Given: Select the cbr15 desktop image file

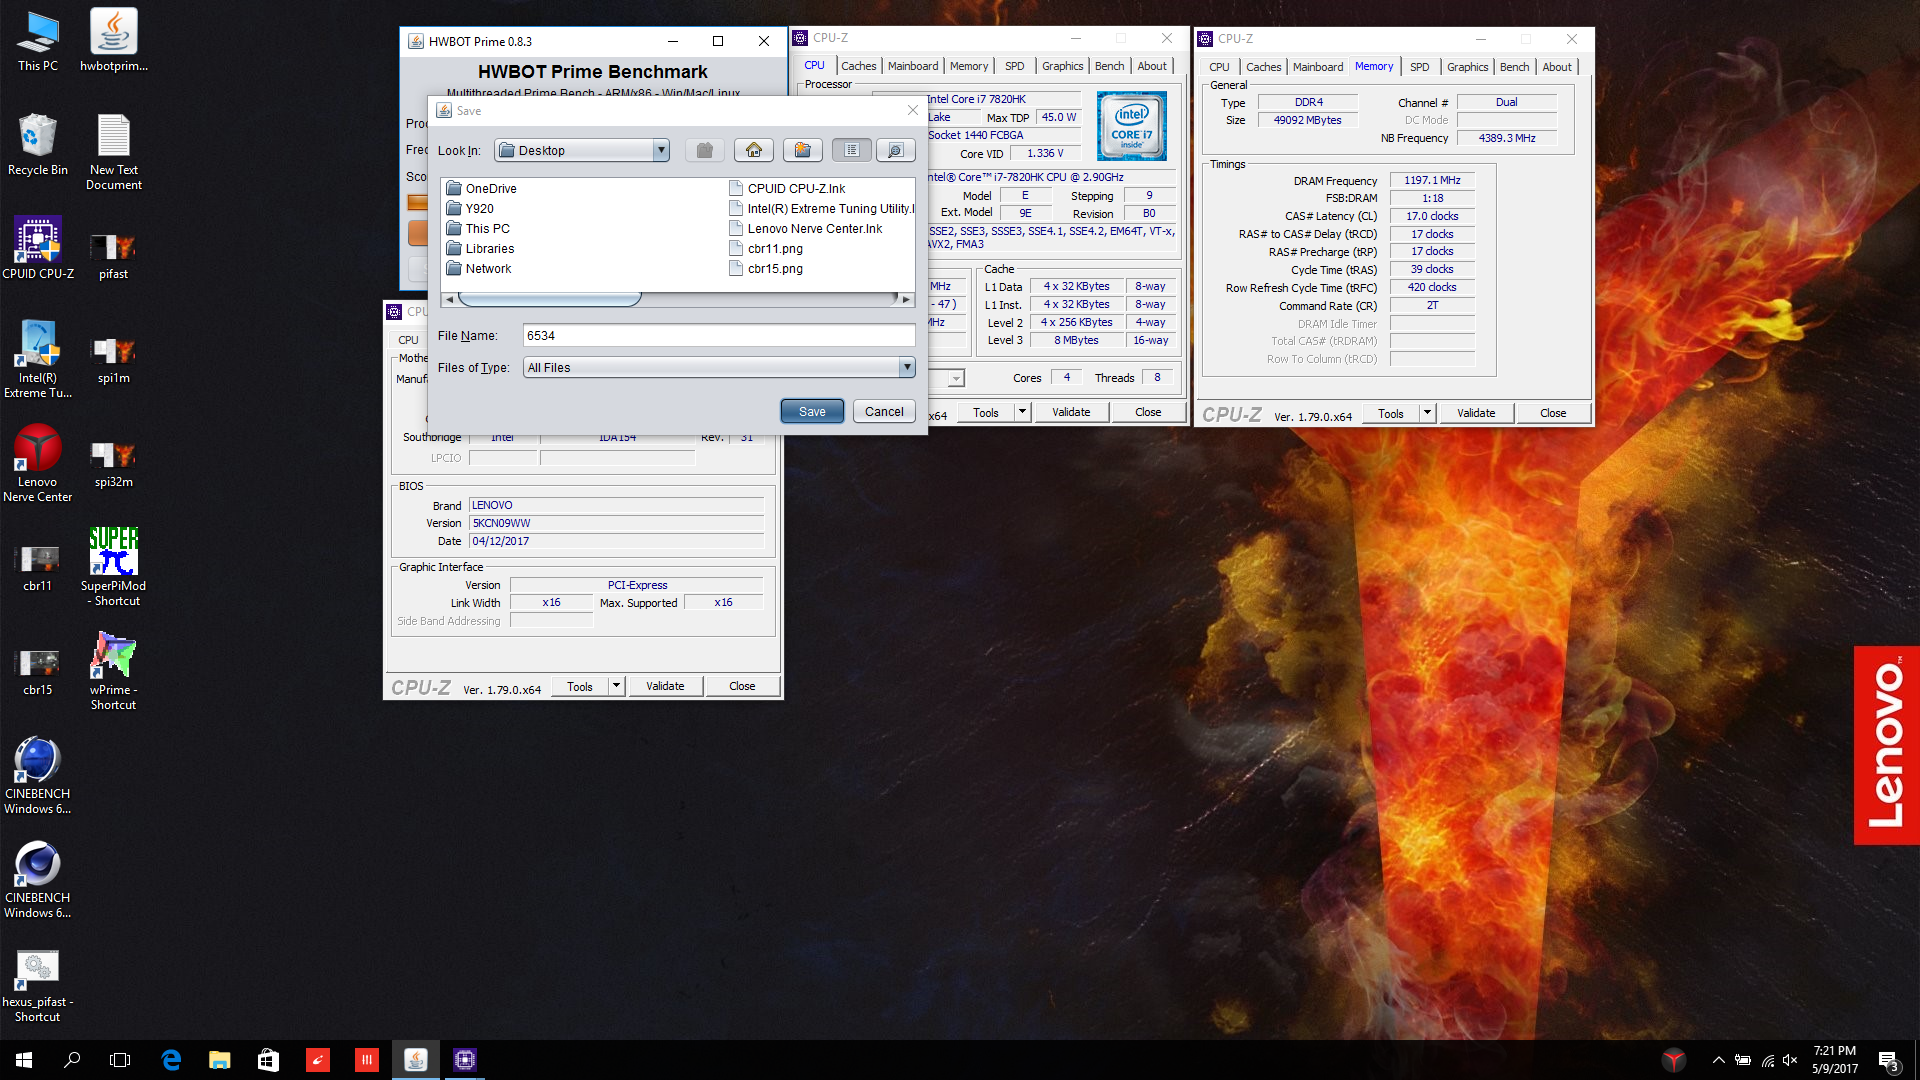Looking at the screenshot, I should (x=38, y=671).
